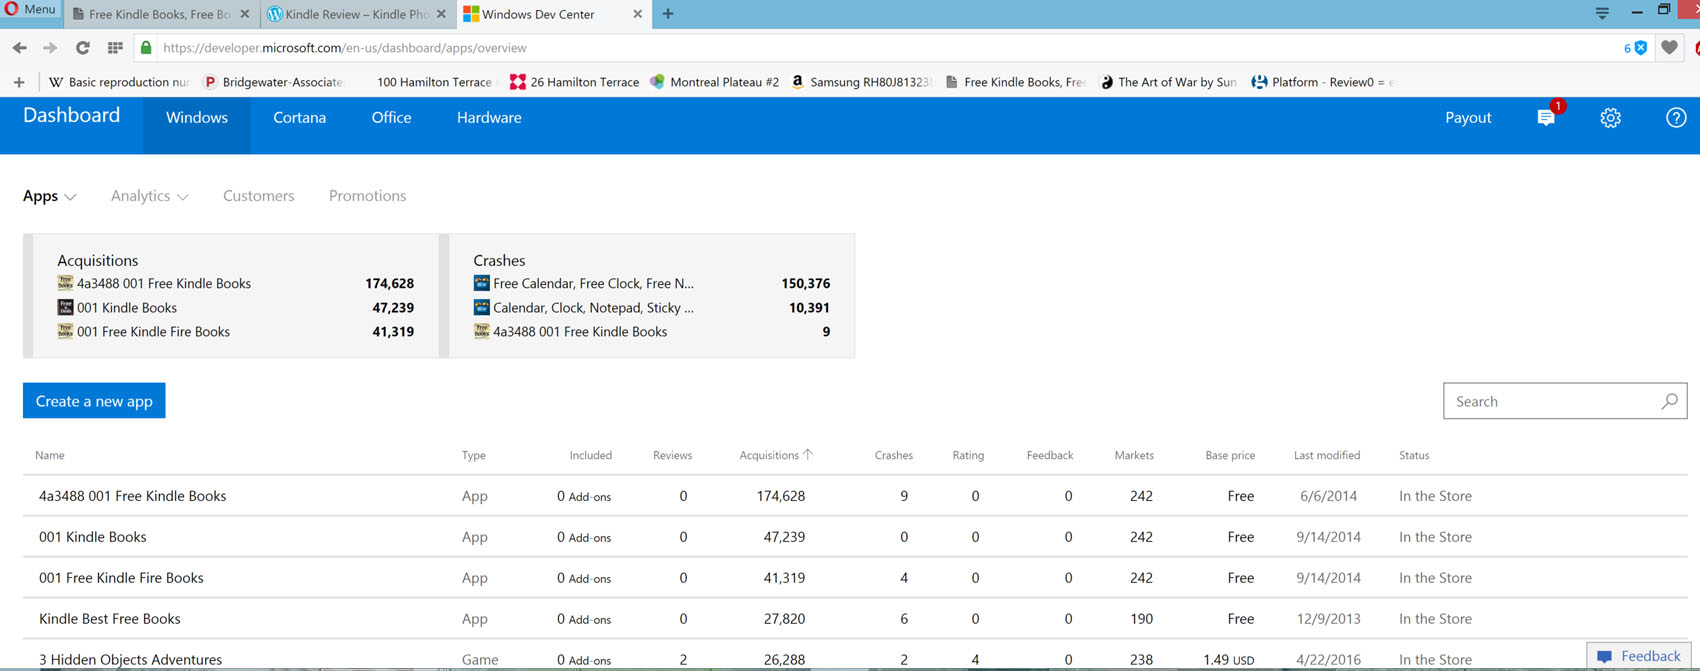Sort table by Crashes column

(x=893, y=455)
